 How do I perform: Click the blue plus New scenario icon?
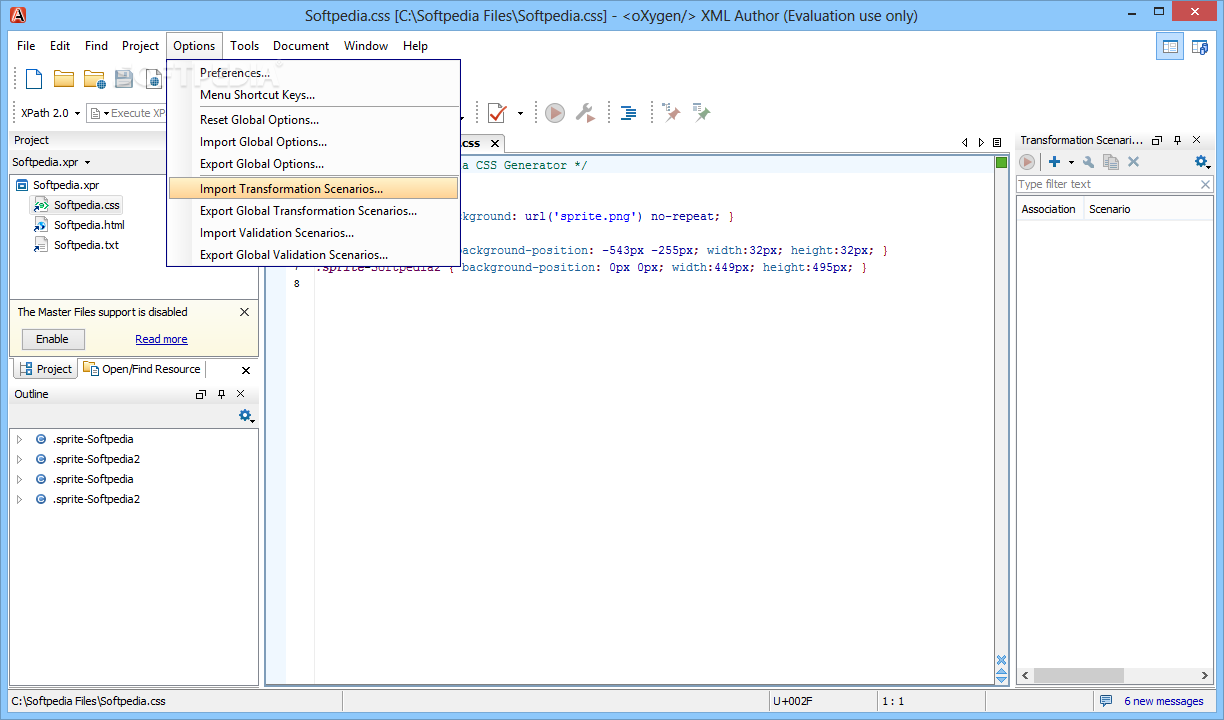pos(1054,162)
